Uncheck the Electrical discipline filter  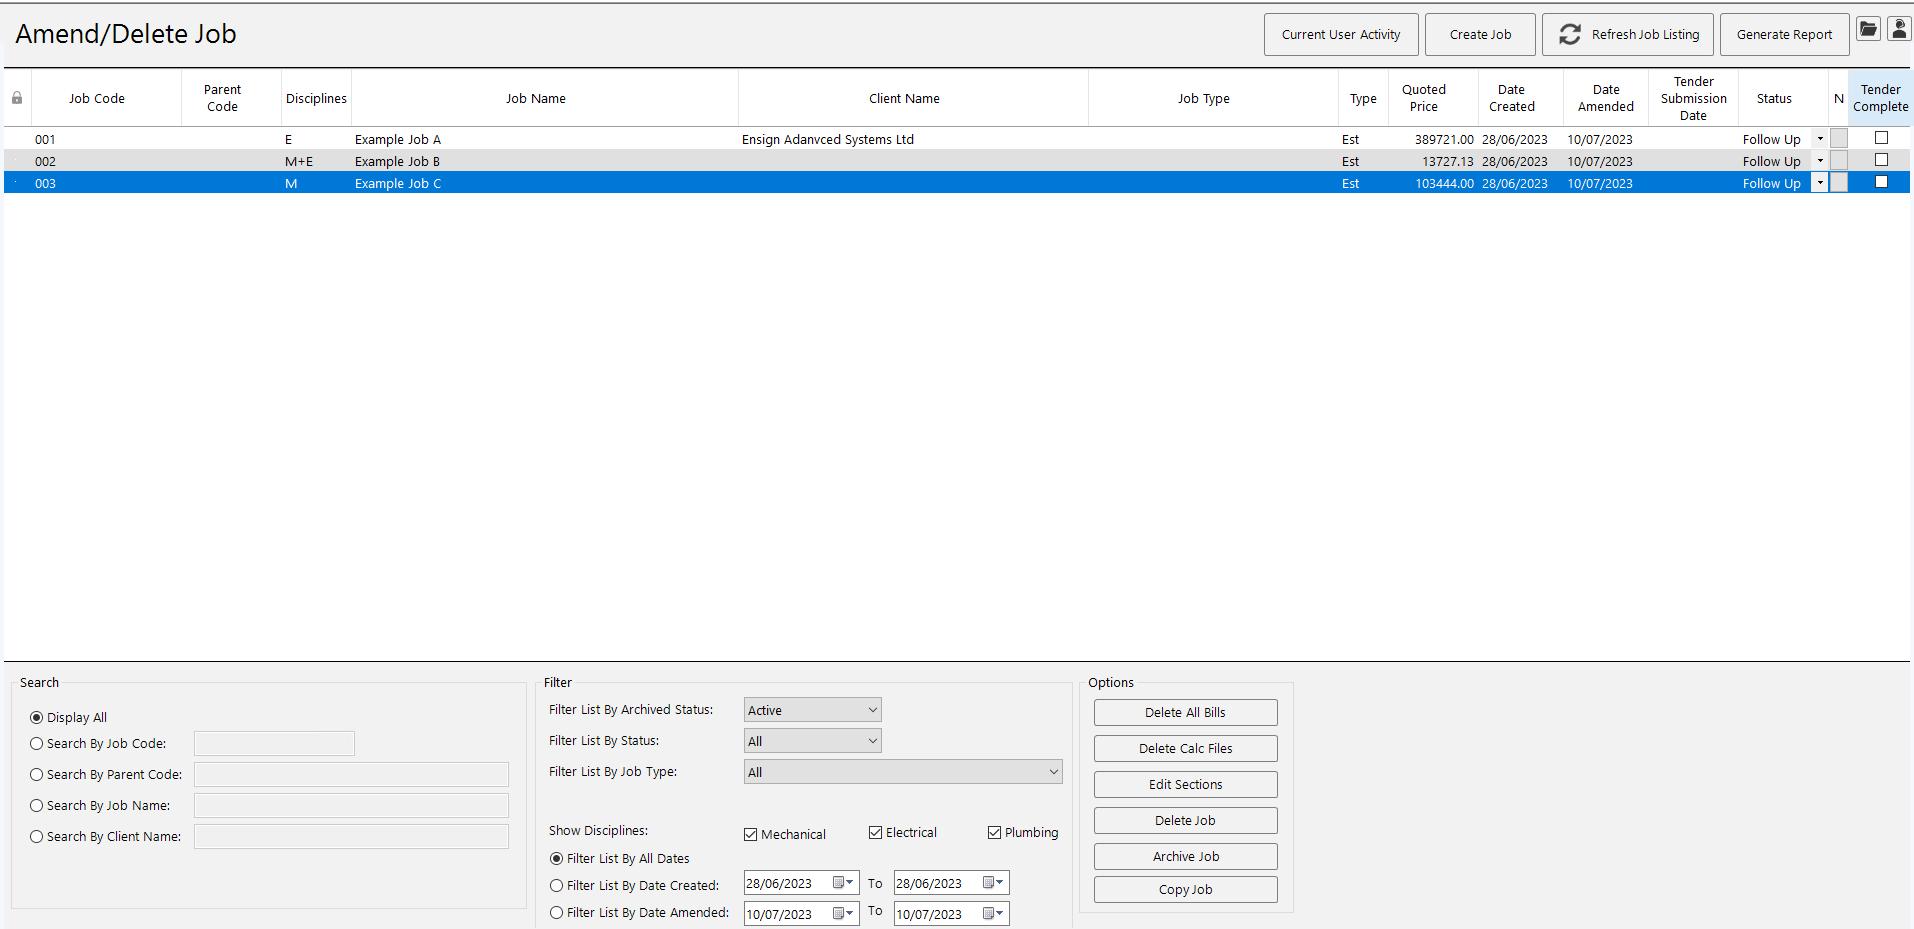click(x=874, y=831)
